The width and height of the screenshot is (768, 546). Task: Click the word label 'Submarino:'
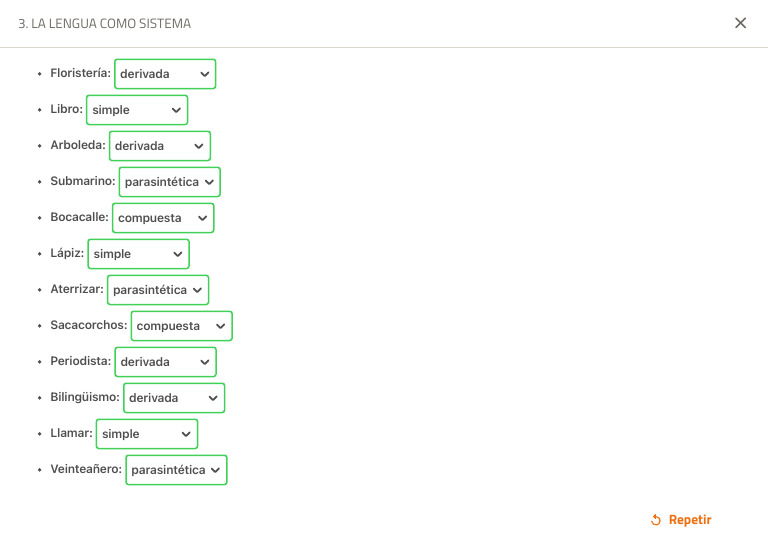83,181
